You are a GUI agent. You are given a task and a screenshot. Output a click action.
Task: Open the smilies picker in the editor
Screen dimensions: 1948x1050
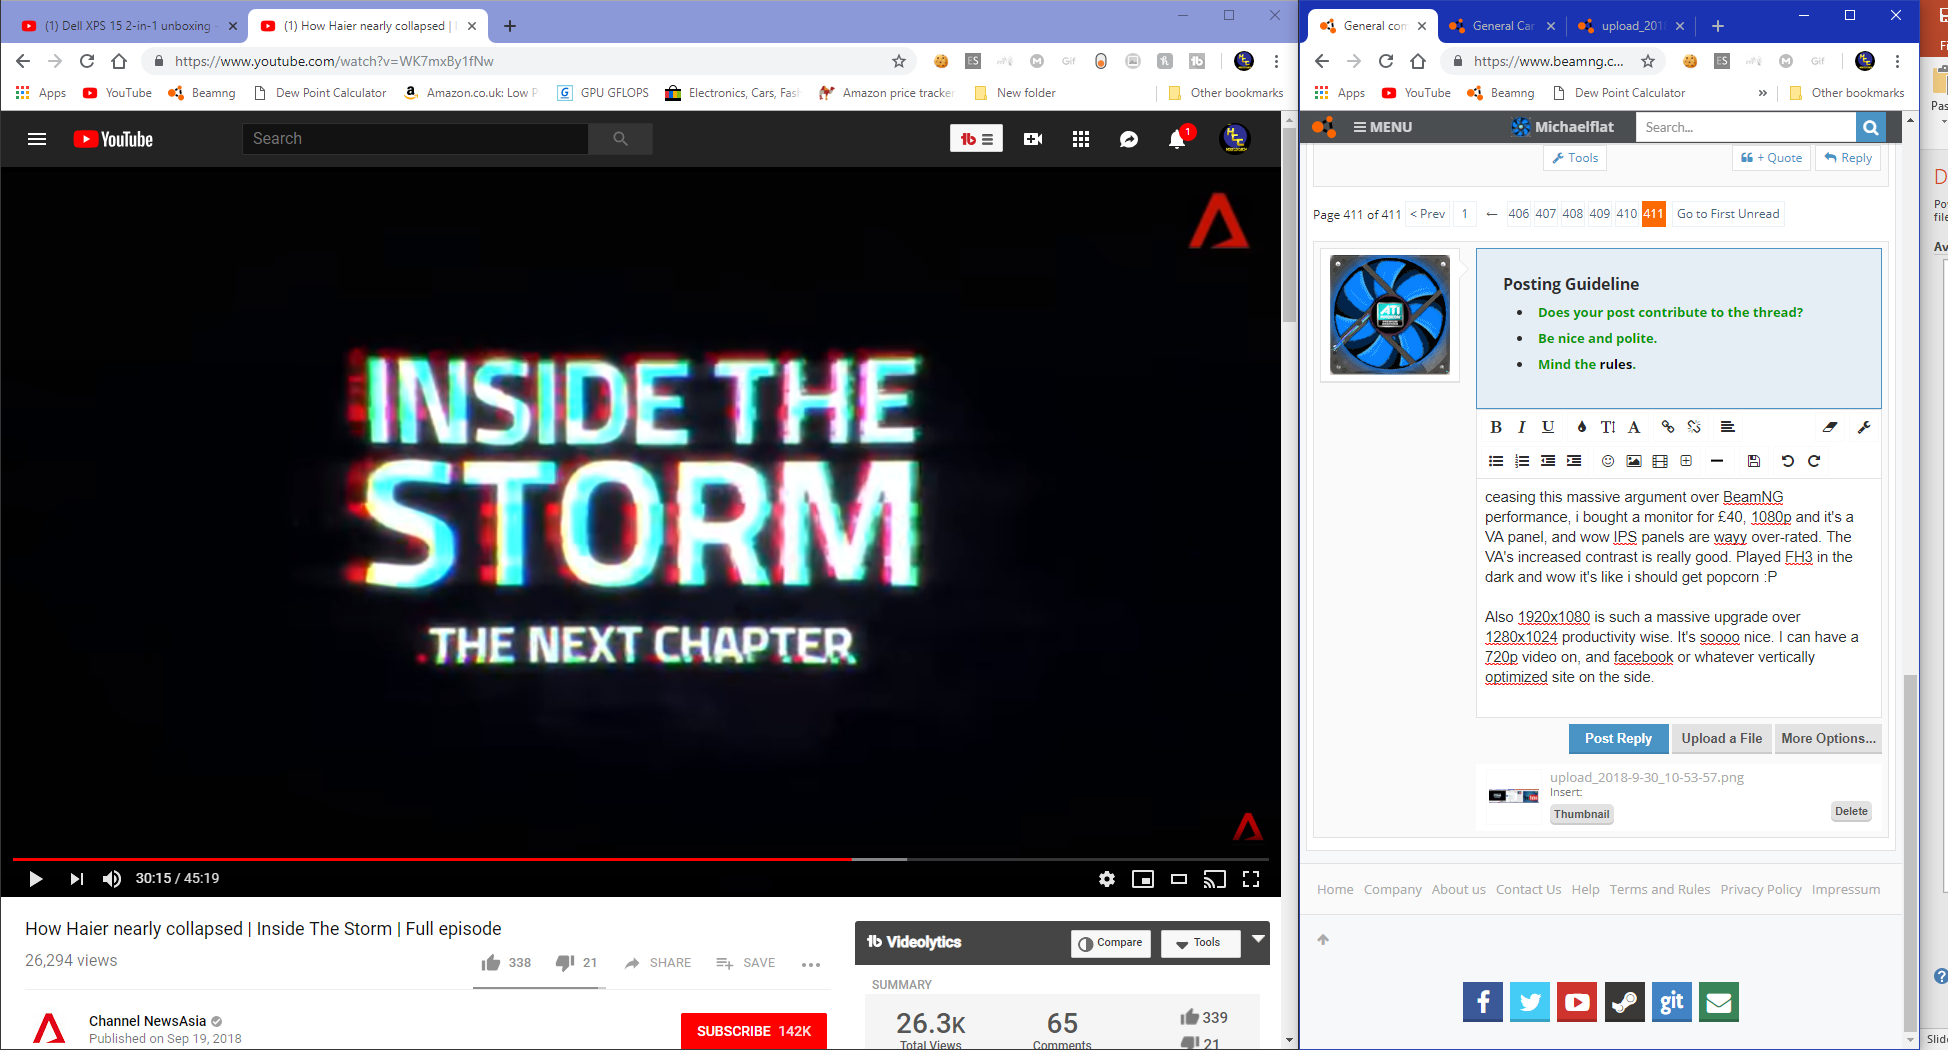[x=1608, y=461]
